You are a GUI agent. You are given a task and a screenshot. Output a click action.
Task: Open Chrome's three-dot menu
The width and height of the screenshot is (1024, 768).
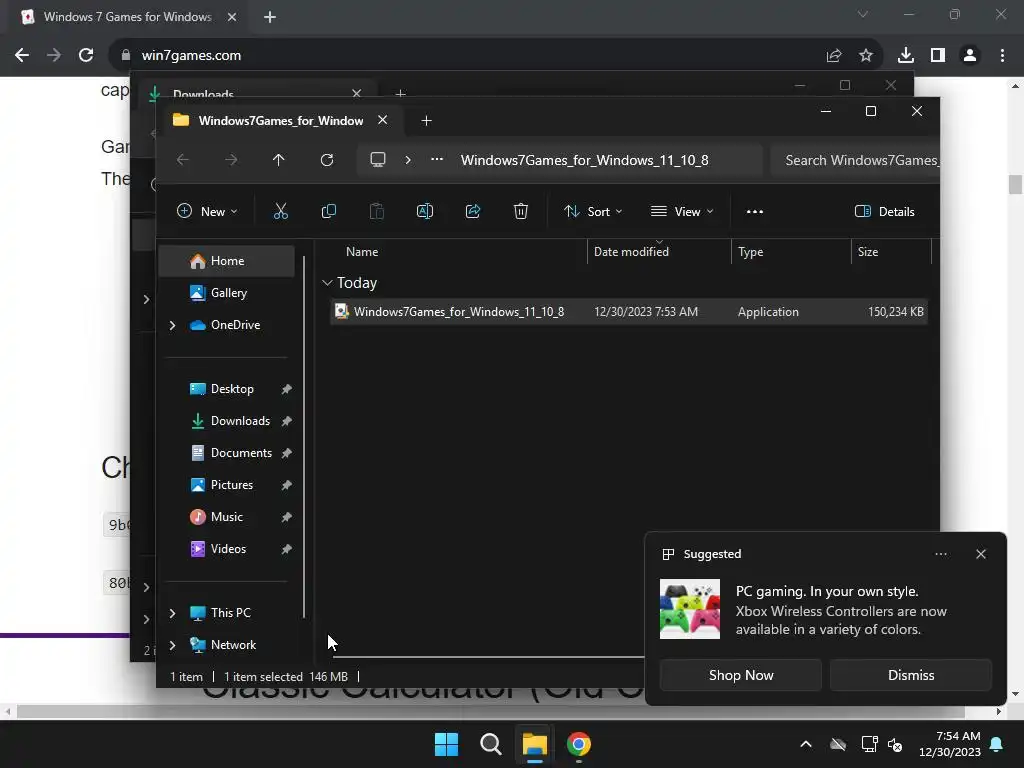[x=1002, y=56]
